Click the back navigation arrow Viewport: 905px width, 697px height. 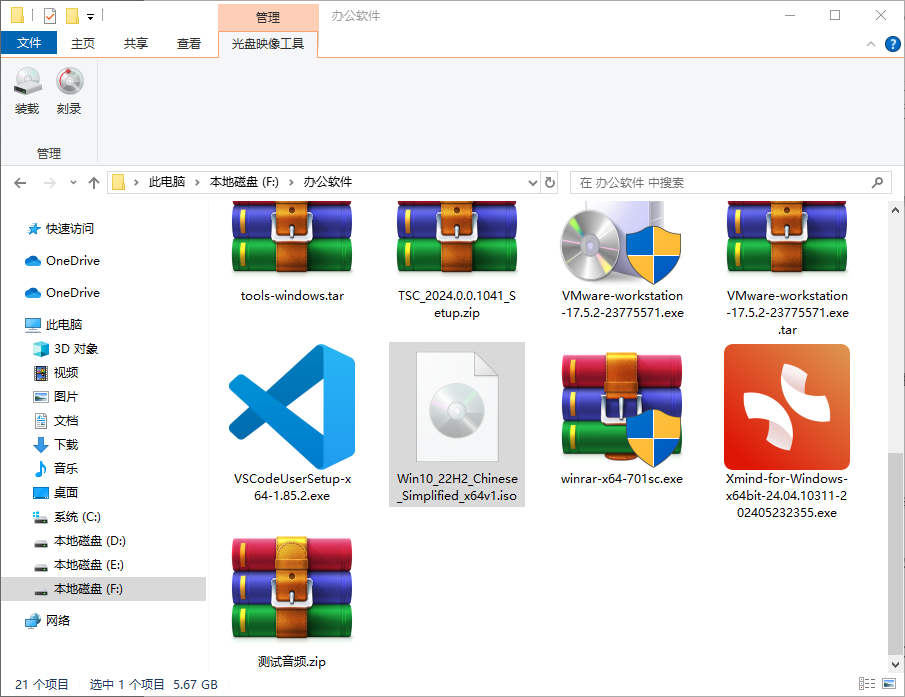(20, 182)
